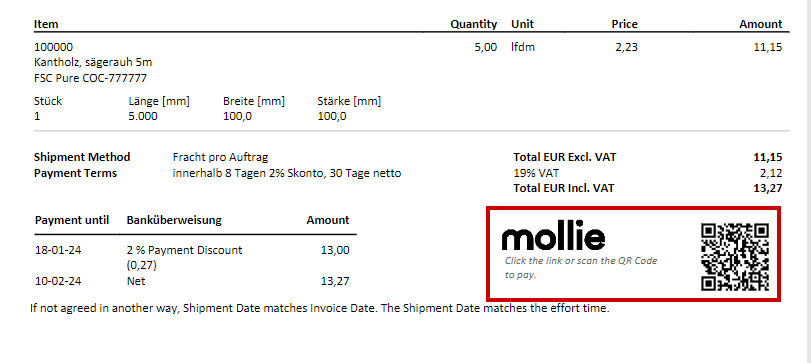Click the 10-02-24 Net payment row
This screenshot has width=811, height=363.
pyautogui.click(x=192, y=281)
